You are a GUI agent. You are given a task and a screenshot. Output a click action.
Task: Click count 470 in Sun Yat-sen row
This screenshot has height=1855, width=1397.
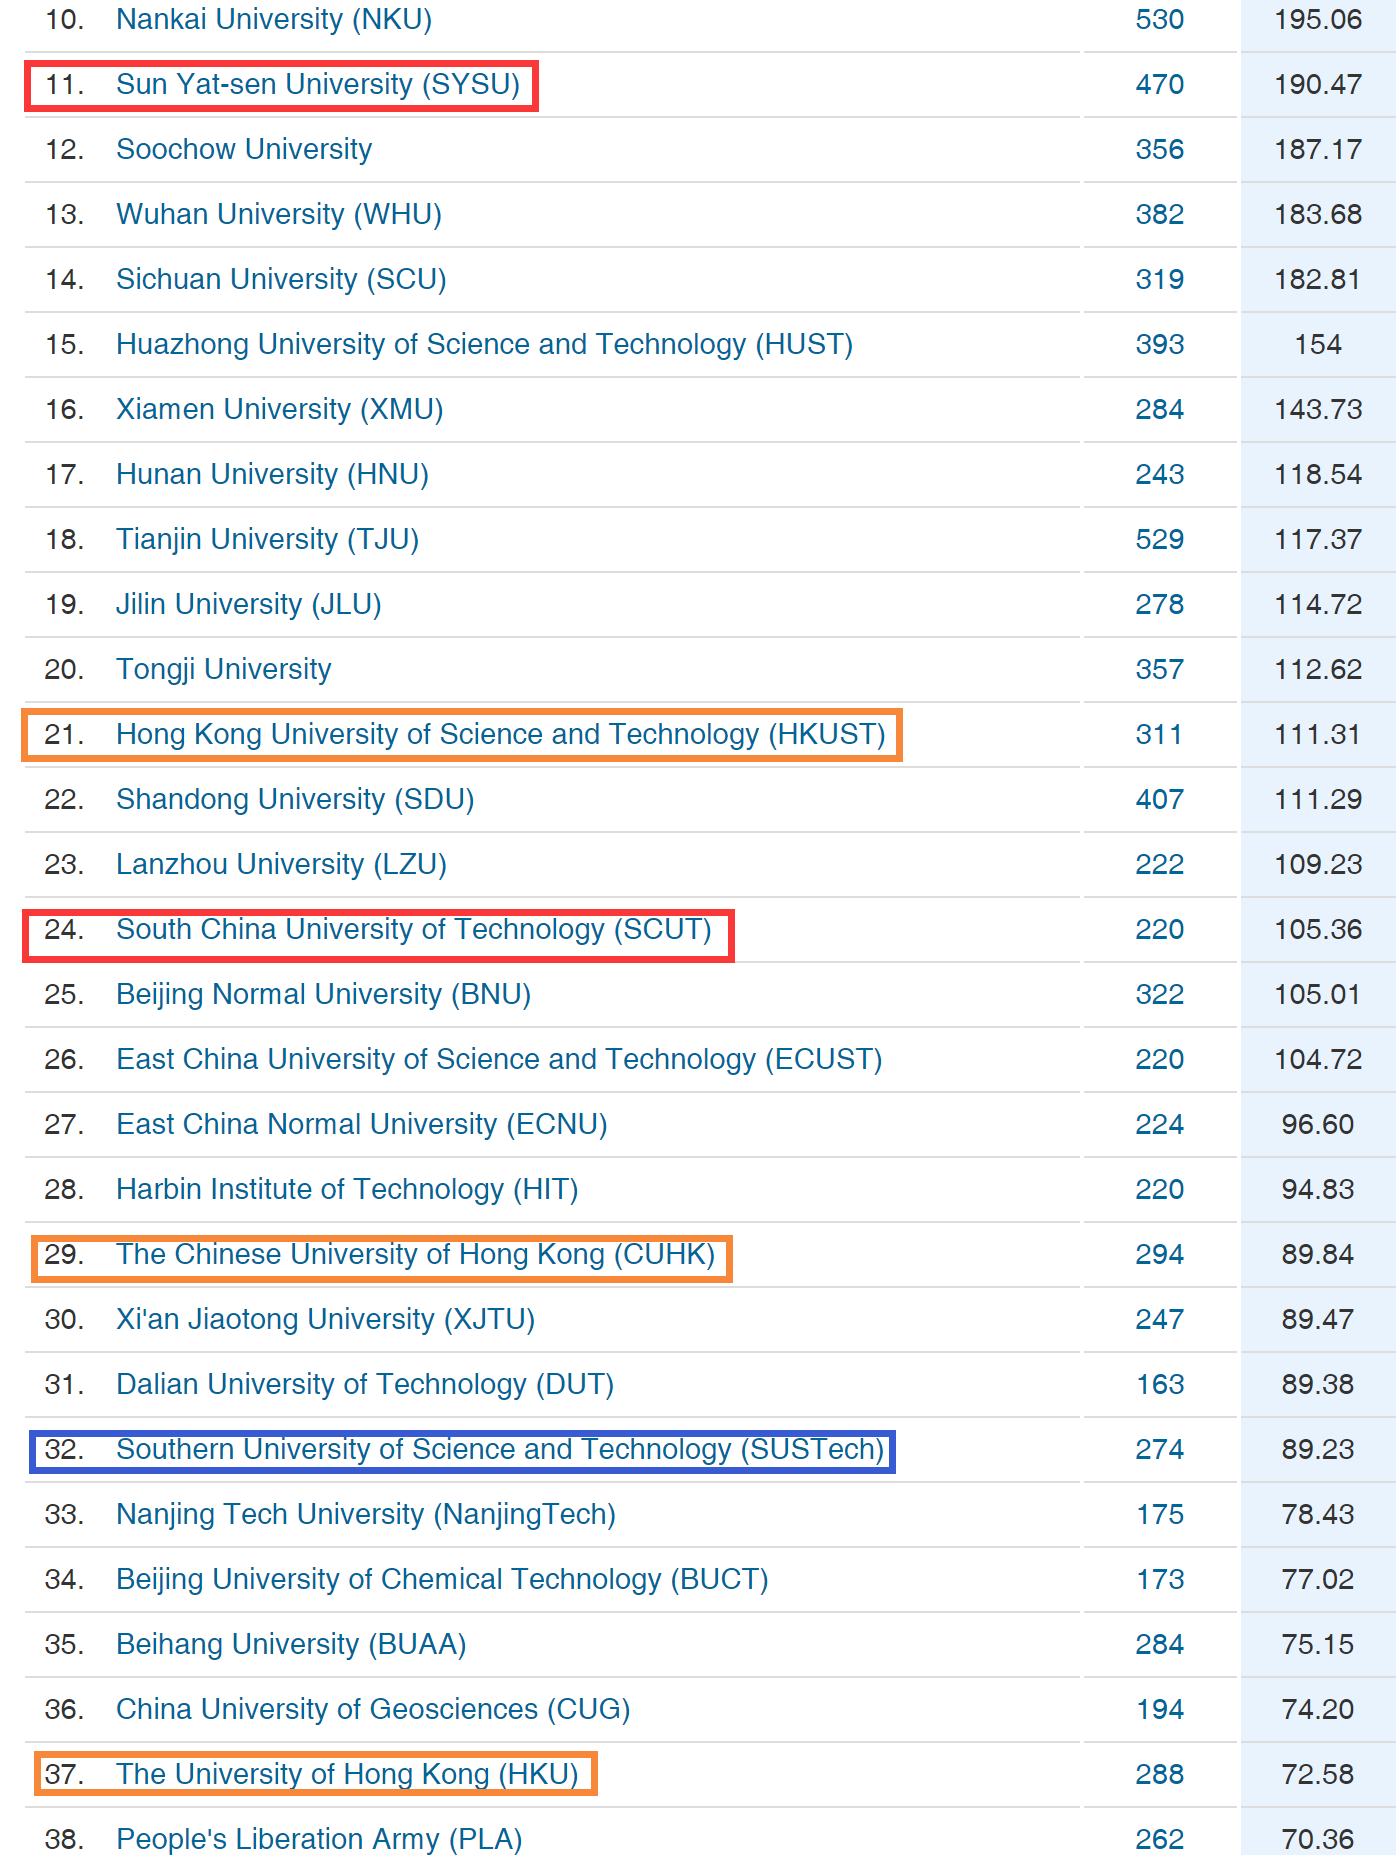(x=1160, y=85)
